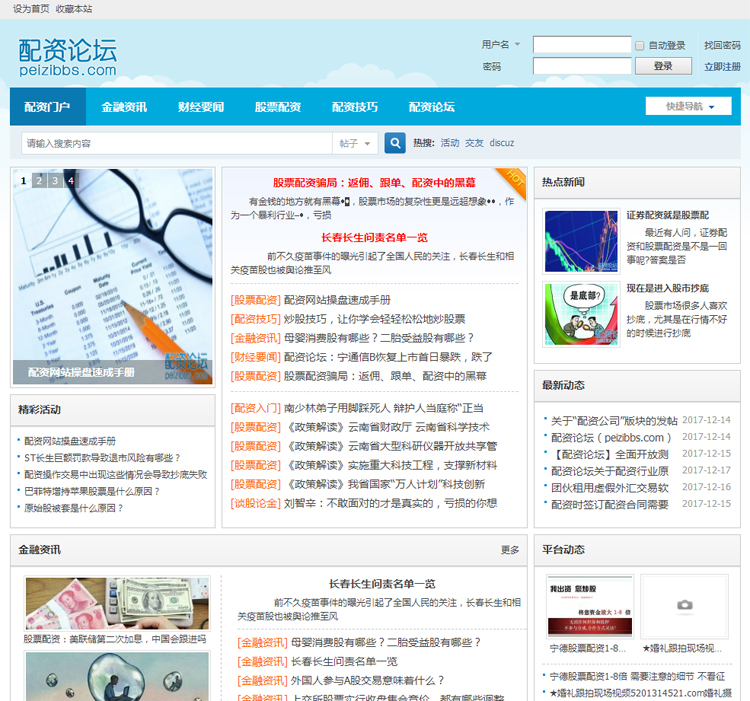
Task: Open ST长生巨额罚款导致退市风险有哪些？
Action: [102, 458]
